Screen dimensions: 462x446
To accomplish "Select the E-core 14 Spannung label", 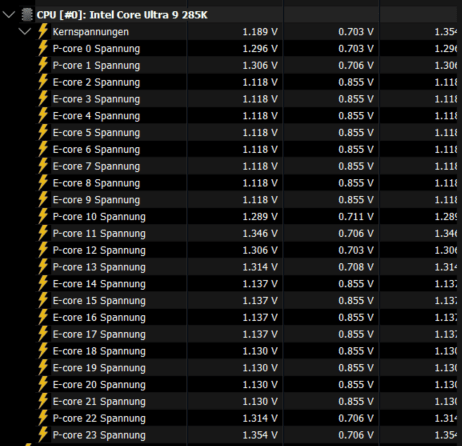I will click(99, 284).
